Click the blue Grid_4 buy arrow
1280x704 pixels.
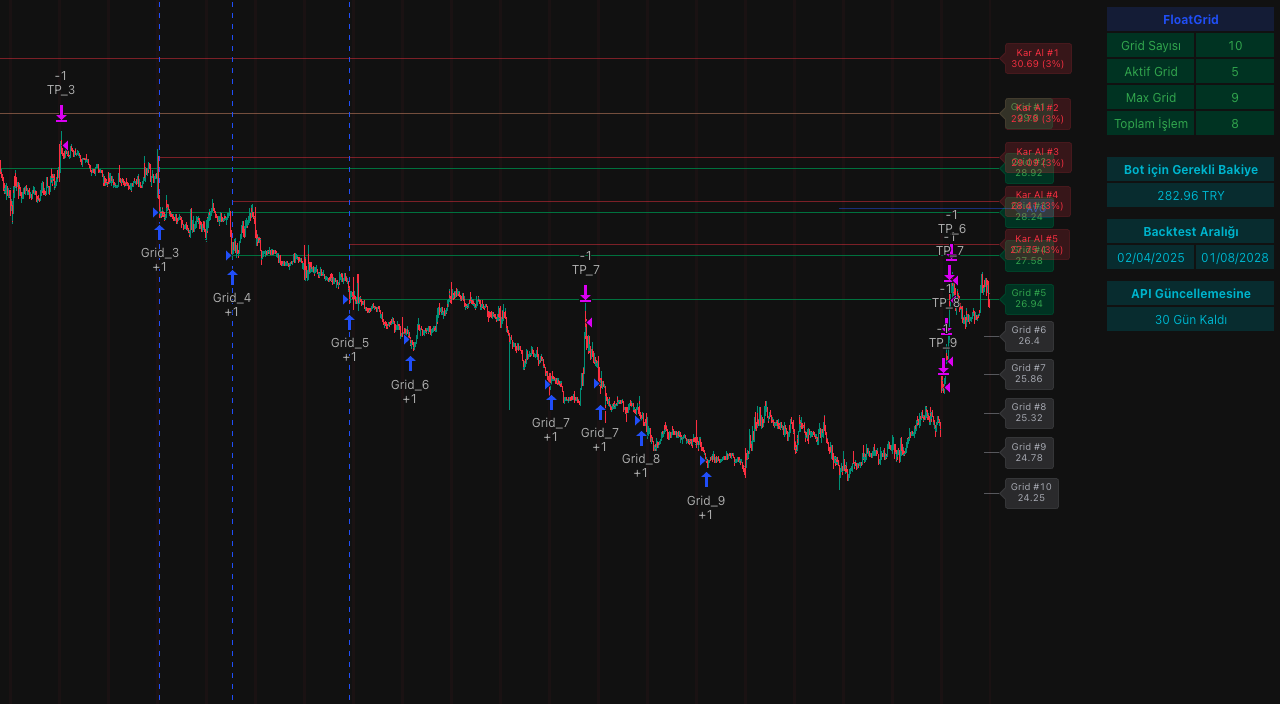tap(232, 277)
